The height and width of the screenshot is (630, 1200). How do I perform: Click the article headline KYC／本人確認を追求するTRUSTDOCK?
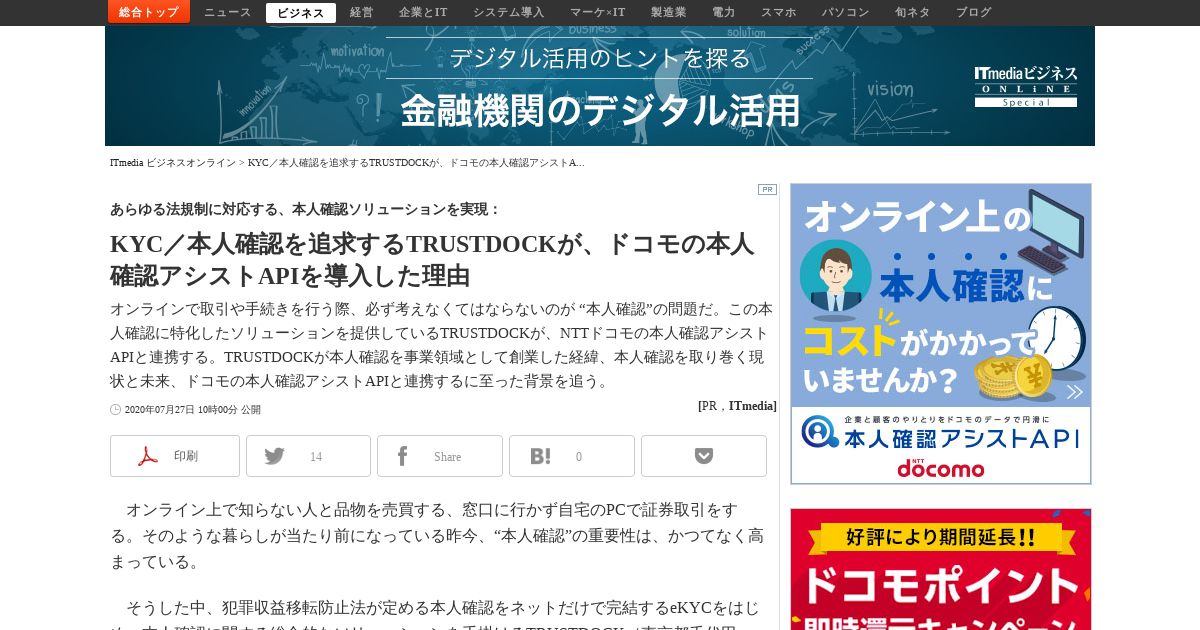click(432, 259)
